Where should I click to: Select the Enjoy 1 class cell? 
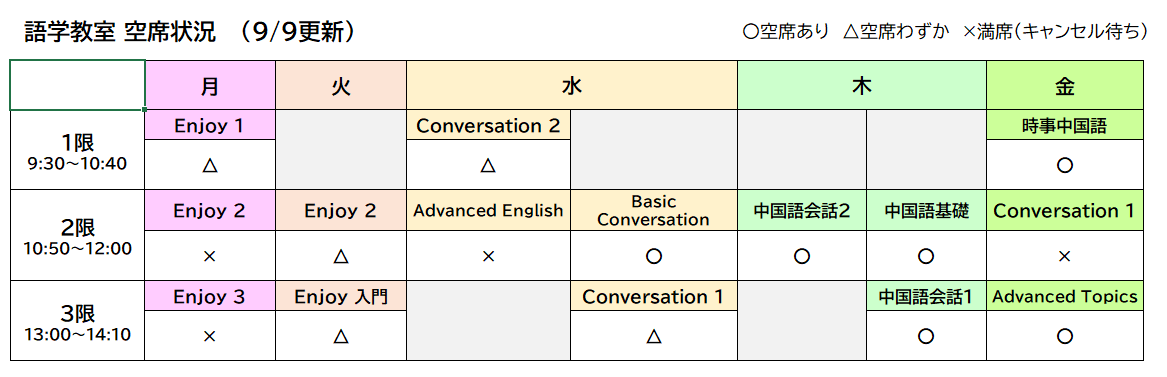210,126
